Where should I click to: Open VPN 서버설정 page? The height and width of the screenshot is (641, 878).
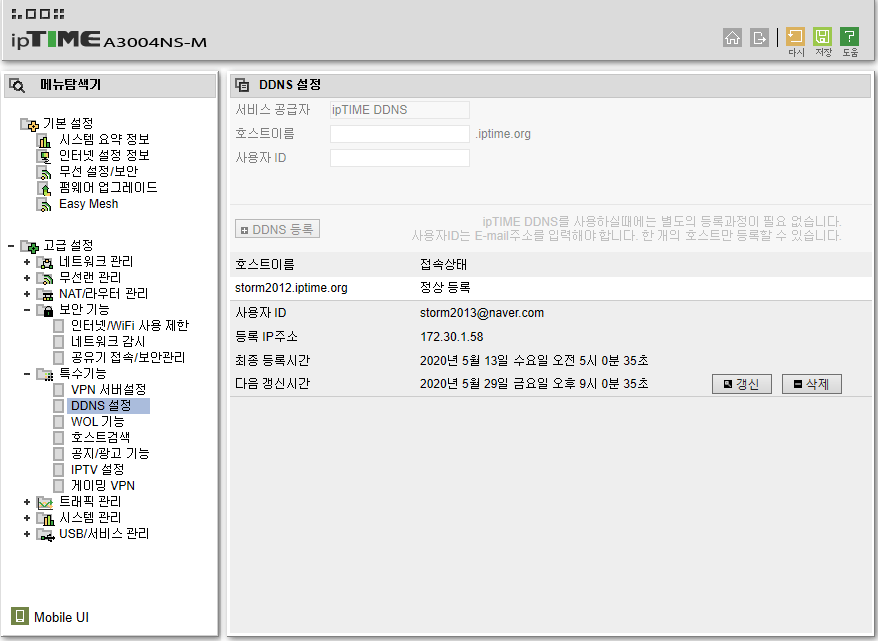[109, 390]
